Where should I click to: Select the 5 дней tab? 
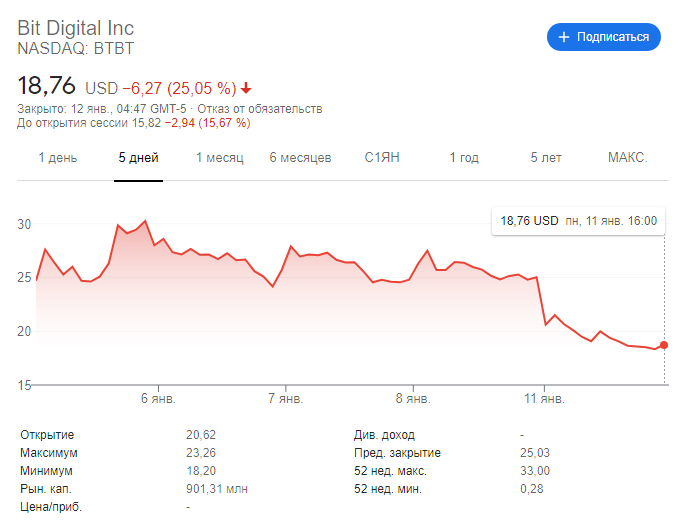[x=138, y=158]
